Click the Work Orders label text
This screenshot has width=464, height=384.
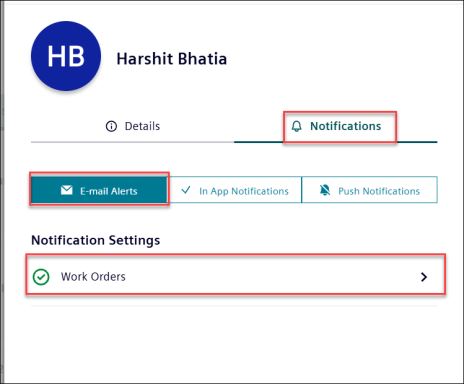coord(93,277)
